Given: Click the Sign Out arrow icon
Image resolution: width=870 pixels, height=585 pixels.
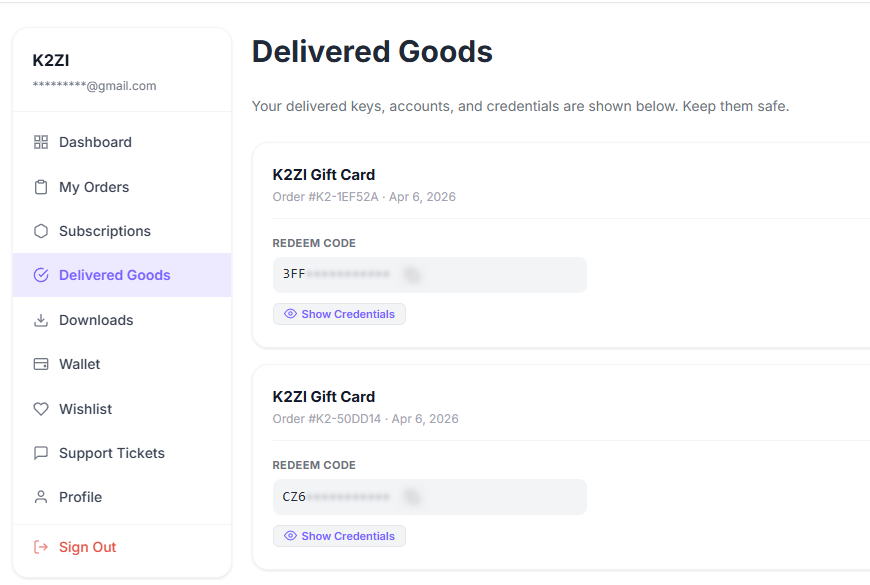Looking at the screenshot, I should [x=41, y=547].
